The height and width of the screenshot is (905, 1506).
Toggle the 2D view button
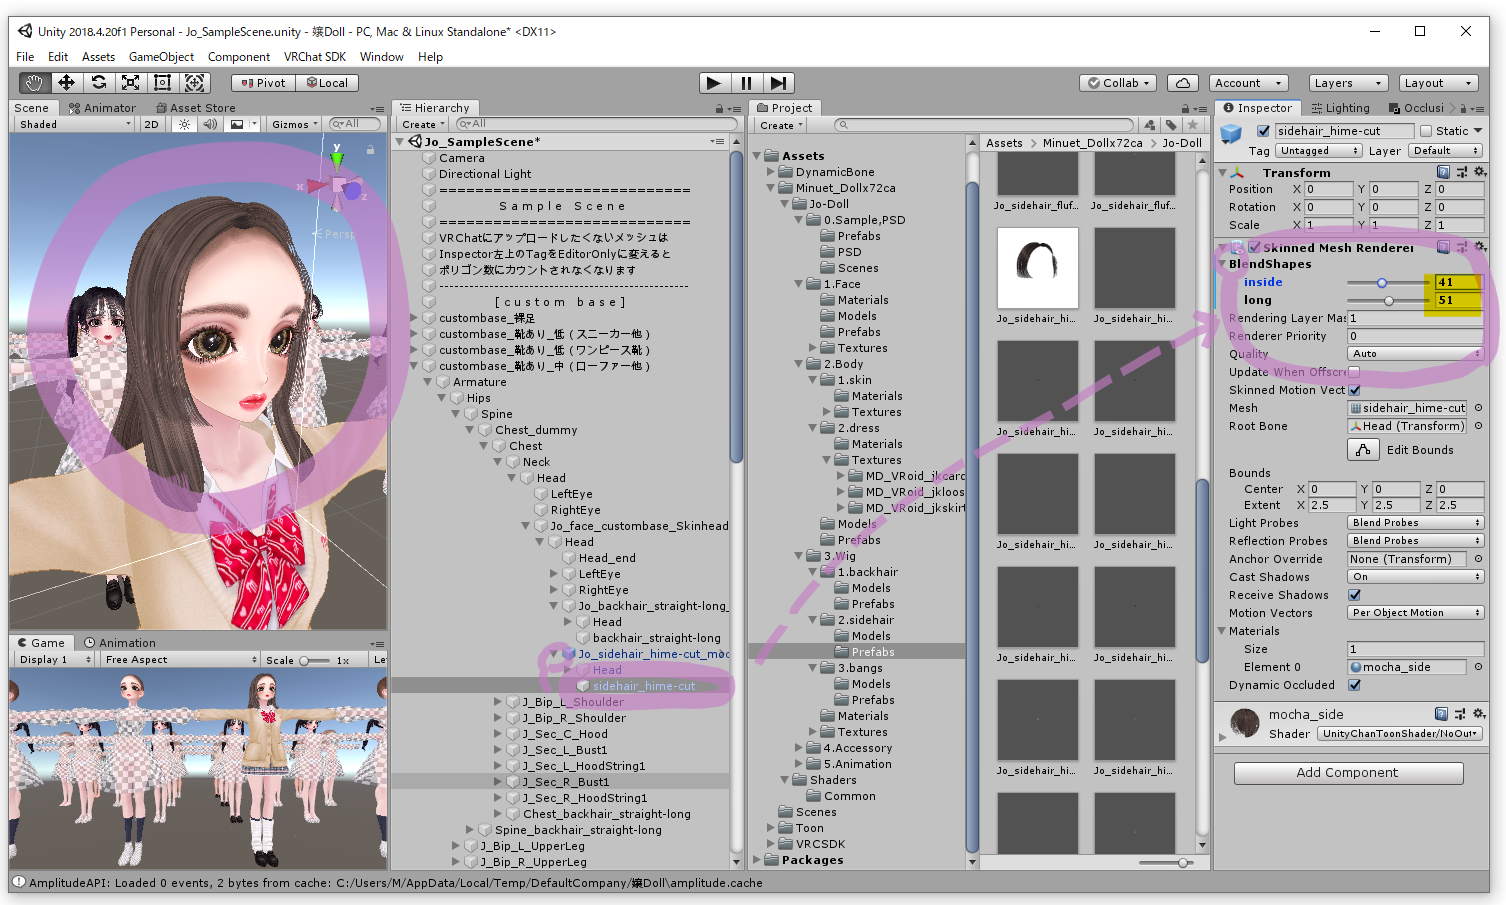[151, 124]
